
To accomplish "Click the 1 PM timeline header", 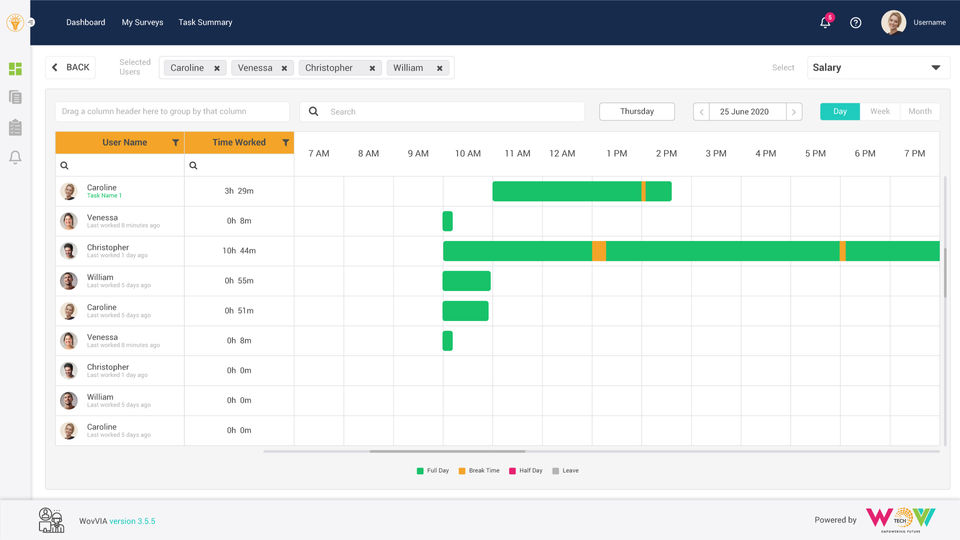I will click(x=617, y=154).
